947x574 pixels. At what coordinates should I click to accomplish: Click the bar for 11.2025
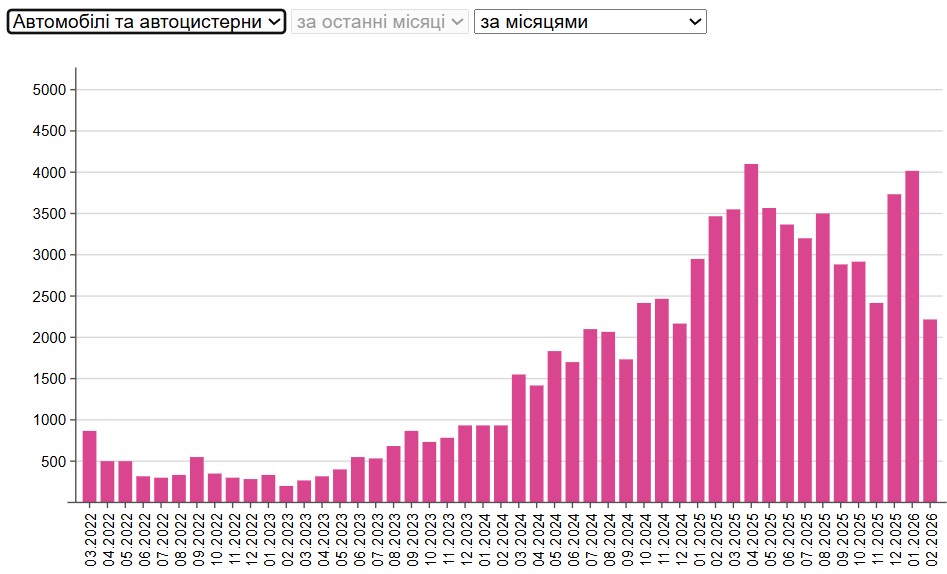point(876,402)
